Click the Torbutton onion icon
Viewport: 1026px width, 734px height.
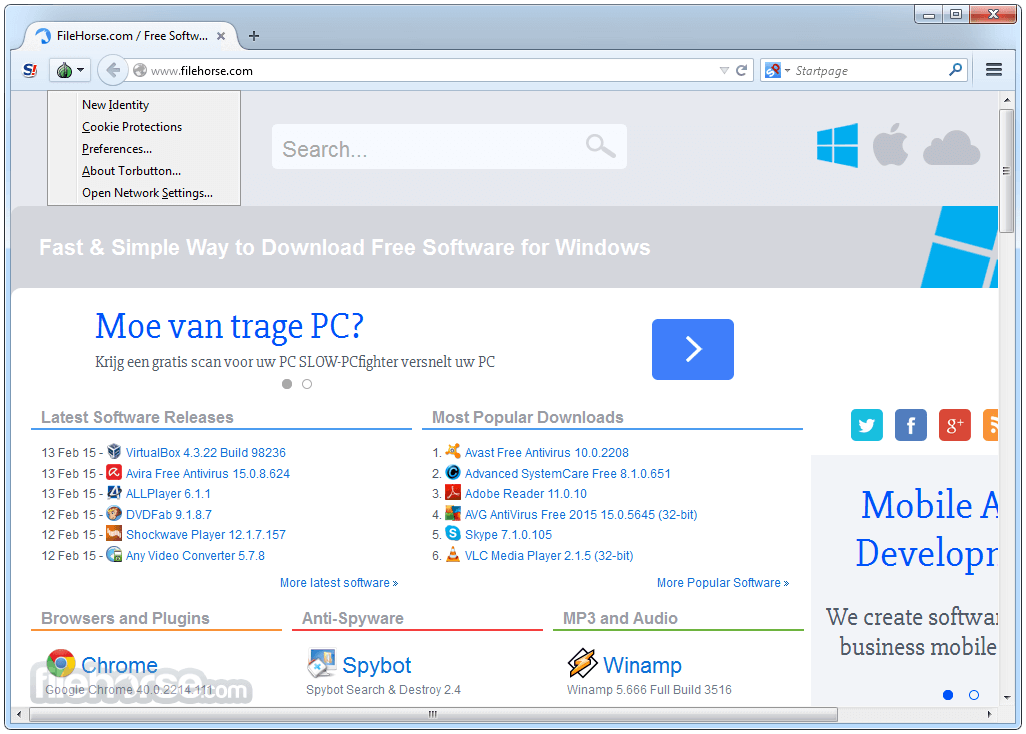(64, 70)
